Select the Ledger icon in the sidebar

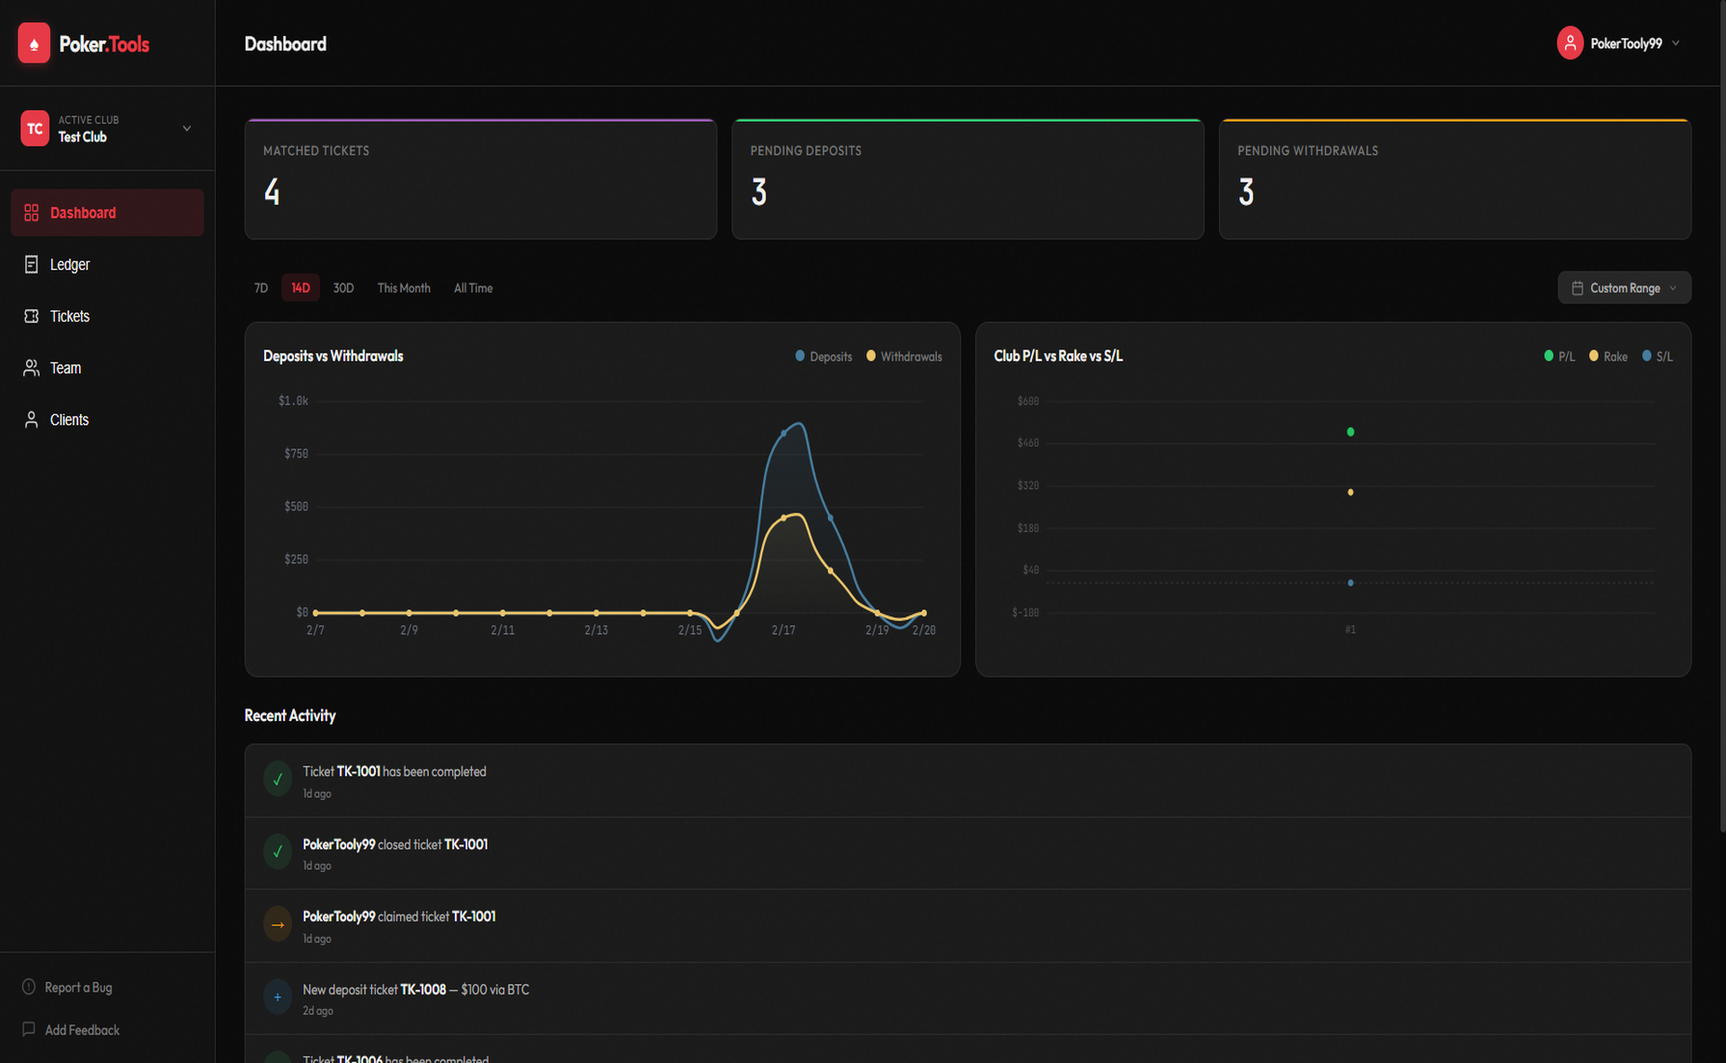pyautogui.click(x=31, y=264)
